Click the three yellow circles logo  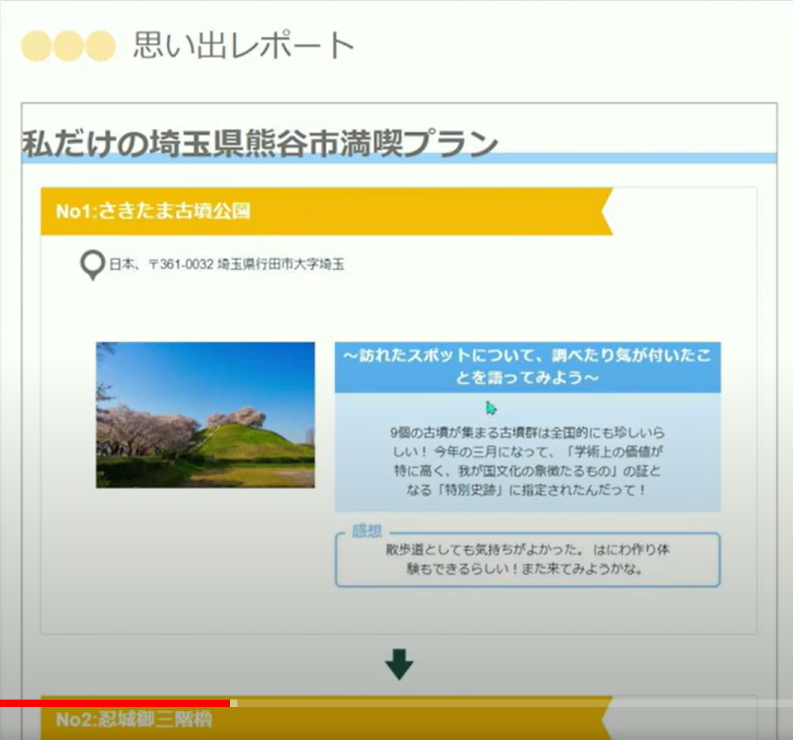click(x=68, y=46)
